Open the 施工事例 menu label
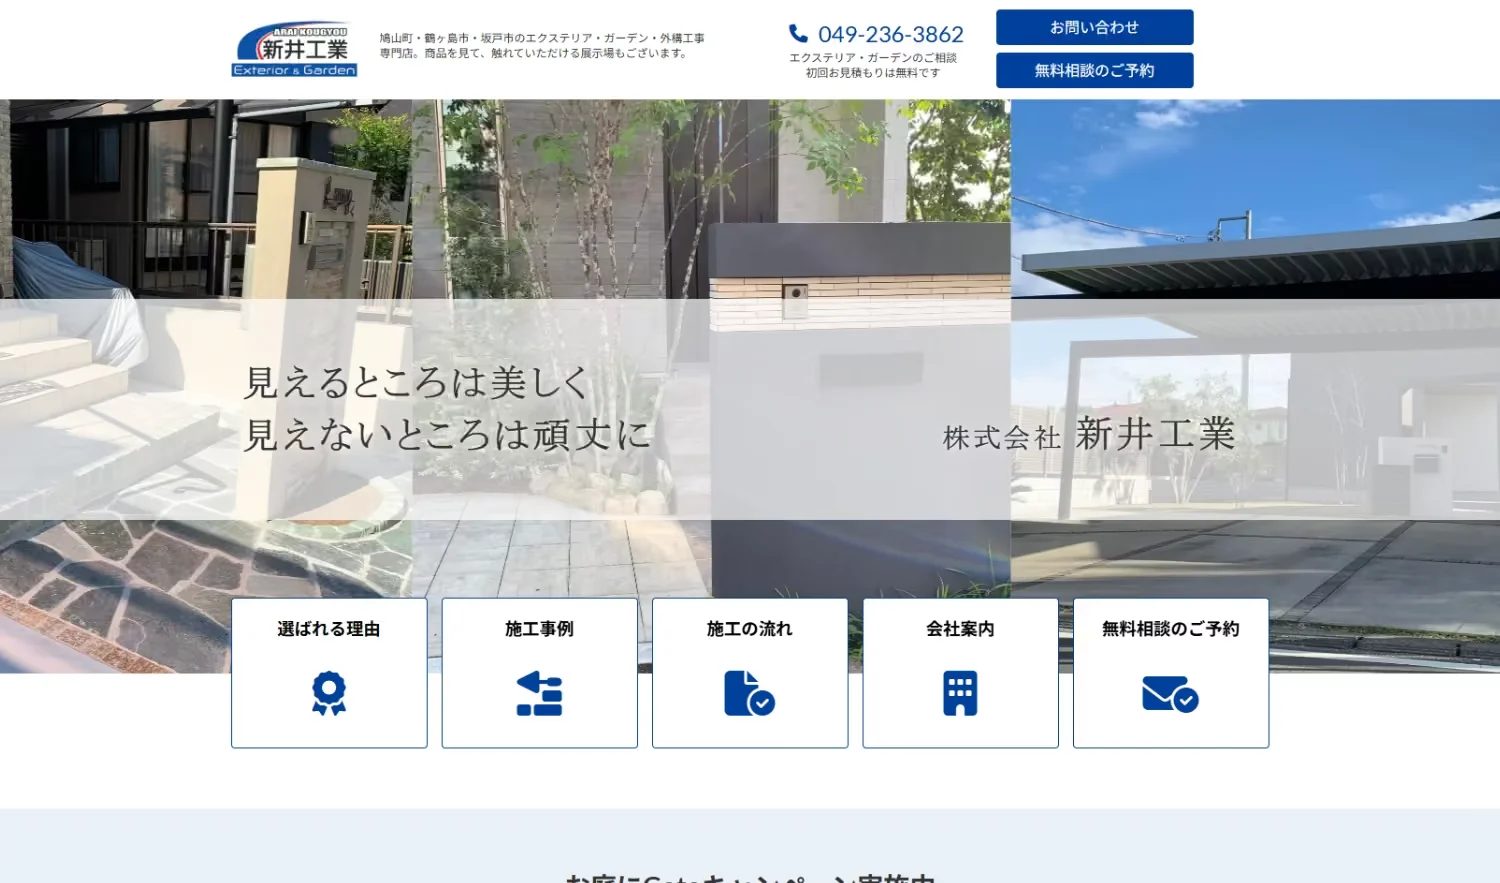Viewport: 1500px width, 883px height. 539,629
